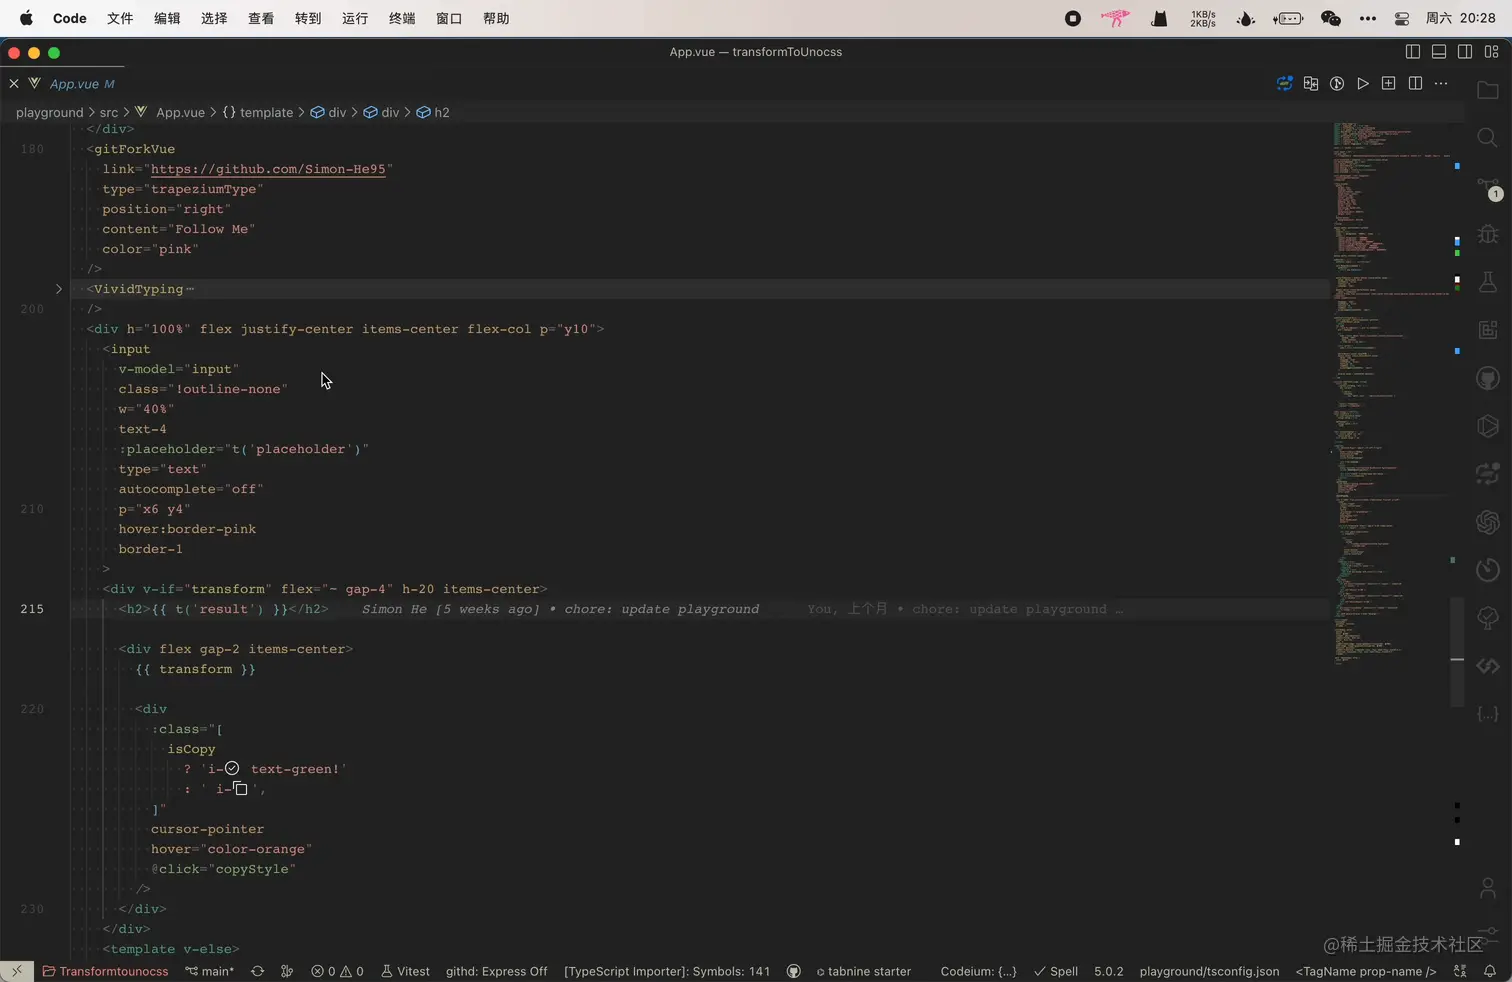Split the editor right
Viewport: 1512px width, 982px height.
click(x=1415, y=84)
